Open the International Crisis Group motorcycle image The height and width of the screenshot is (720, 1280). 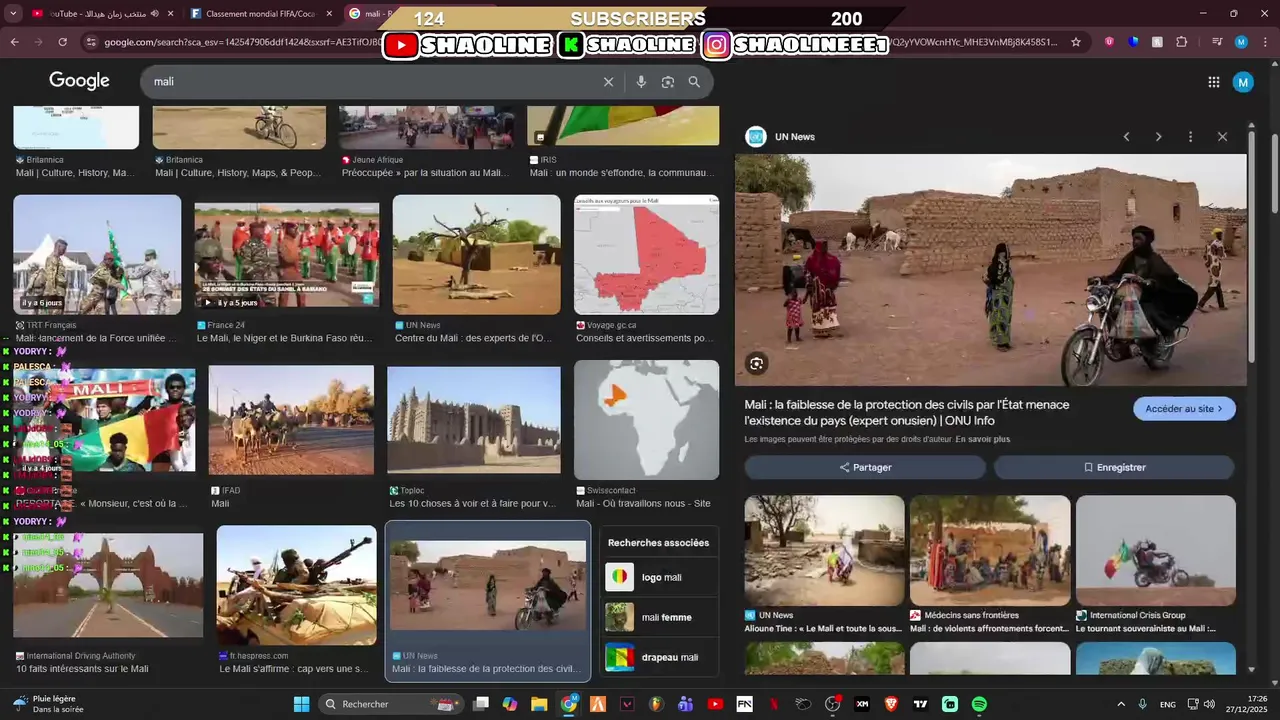point(1156,551)
